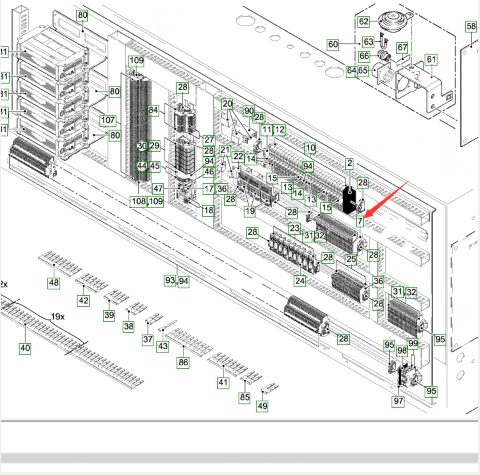Select part label 99 near lower right

pyautogui.click(x=413, y=344)
